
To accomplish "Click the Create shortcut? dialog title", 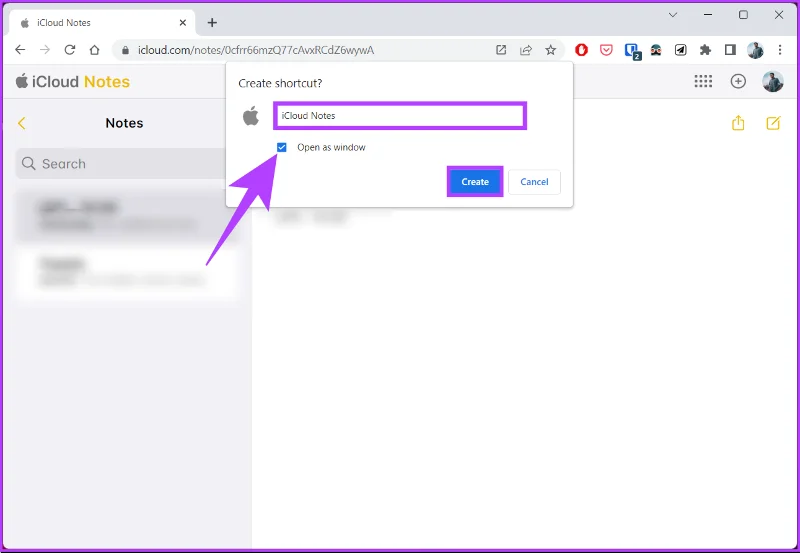I will tap(280, 83).
